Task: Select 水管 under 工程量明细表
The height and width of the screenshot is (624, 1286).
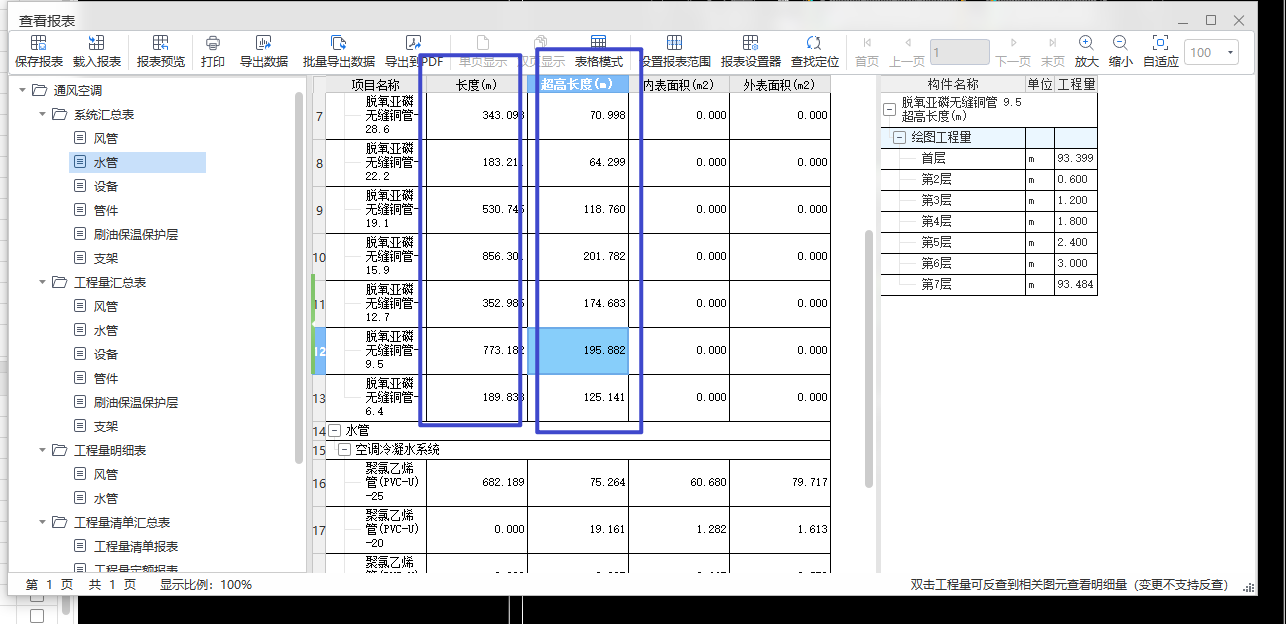Action: click(106, 498)
